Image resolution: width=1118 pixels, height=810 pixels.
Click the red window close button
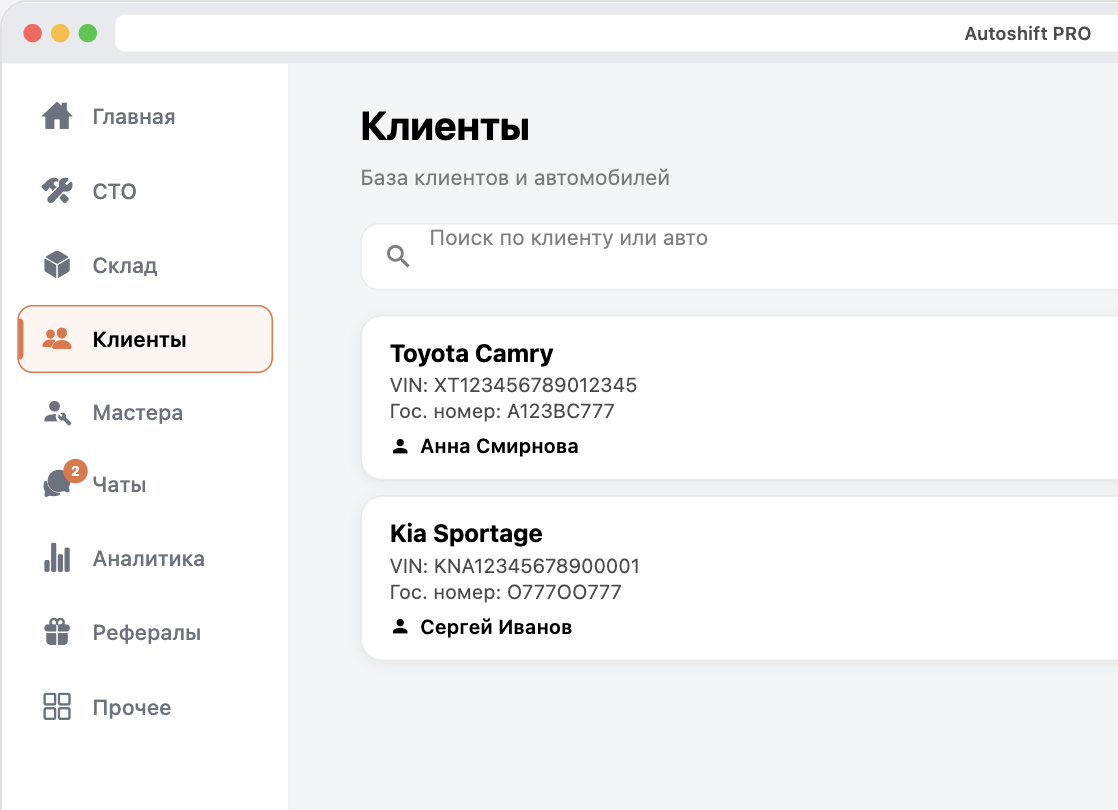click(33, 33)
